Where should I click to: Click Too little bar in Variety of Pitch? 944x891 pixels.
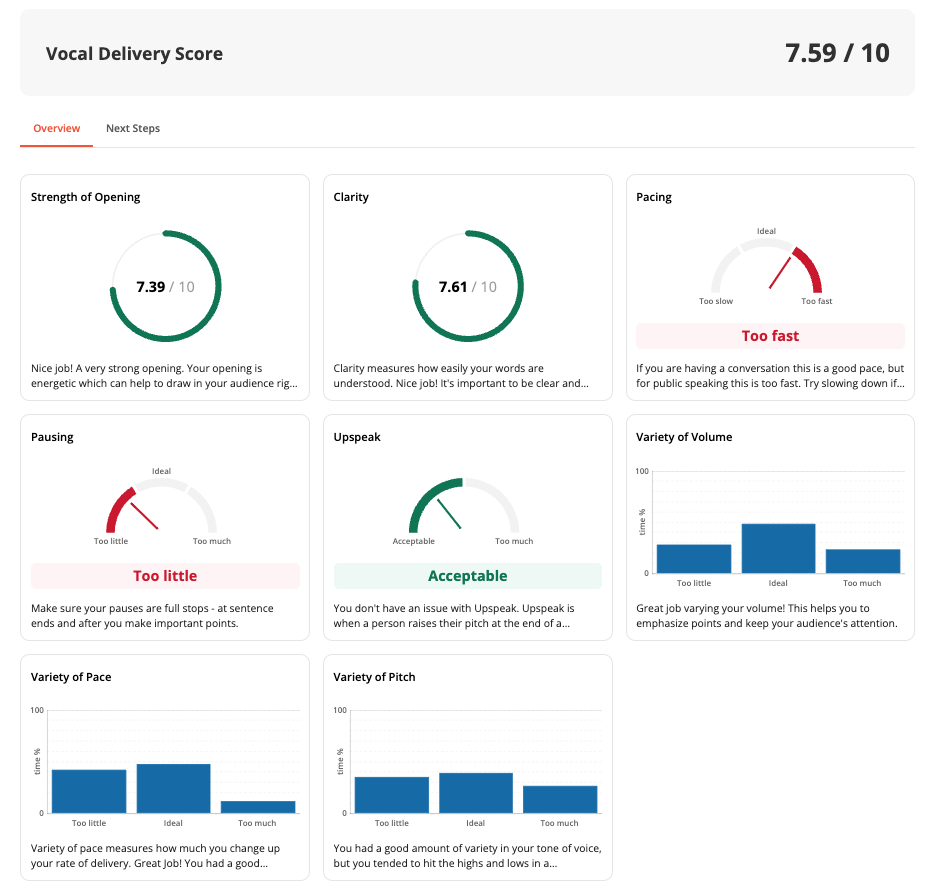point(391,794)
